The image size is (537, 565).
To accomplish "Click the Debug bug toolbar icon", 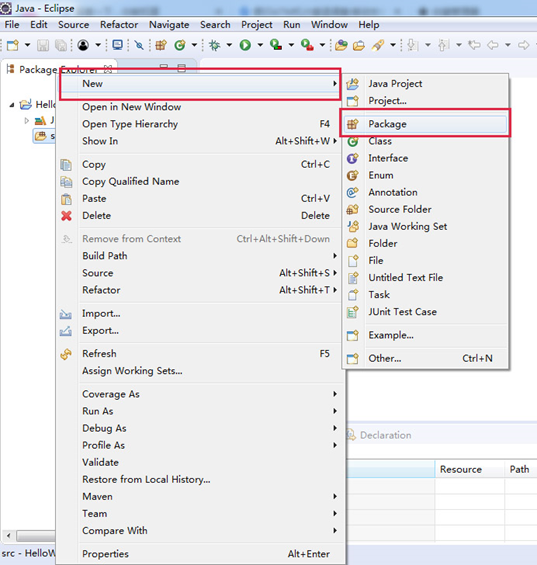I will [x=215, y=45].
